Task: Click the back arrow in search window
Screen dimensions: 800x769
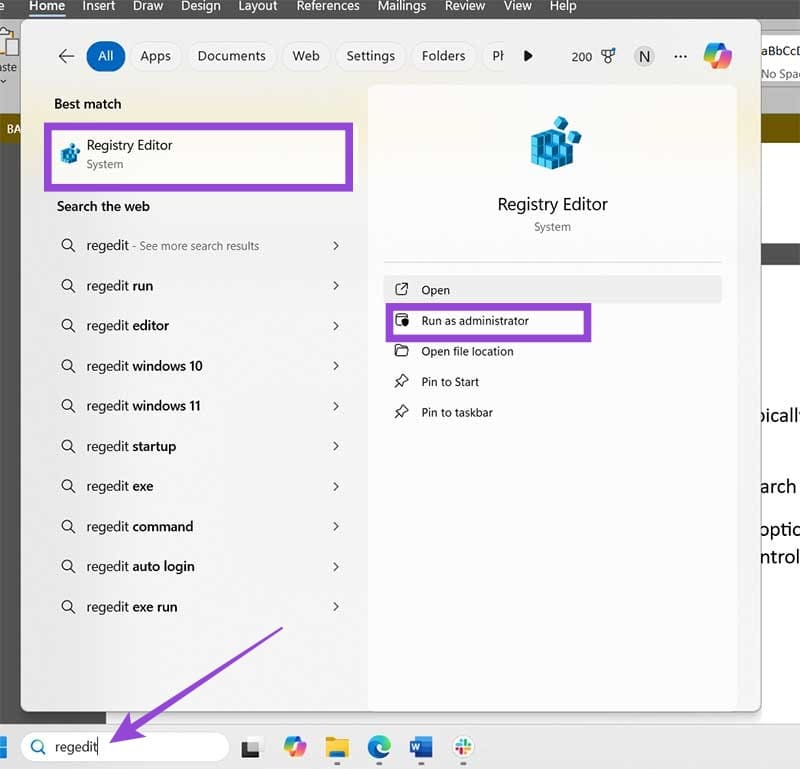Action: (x=66, y=57)
